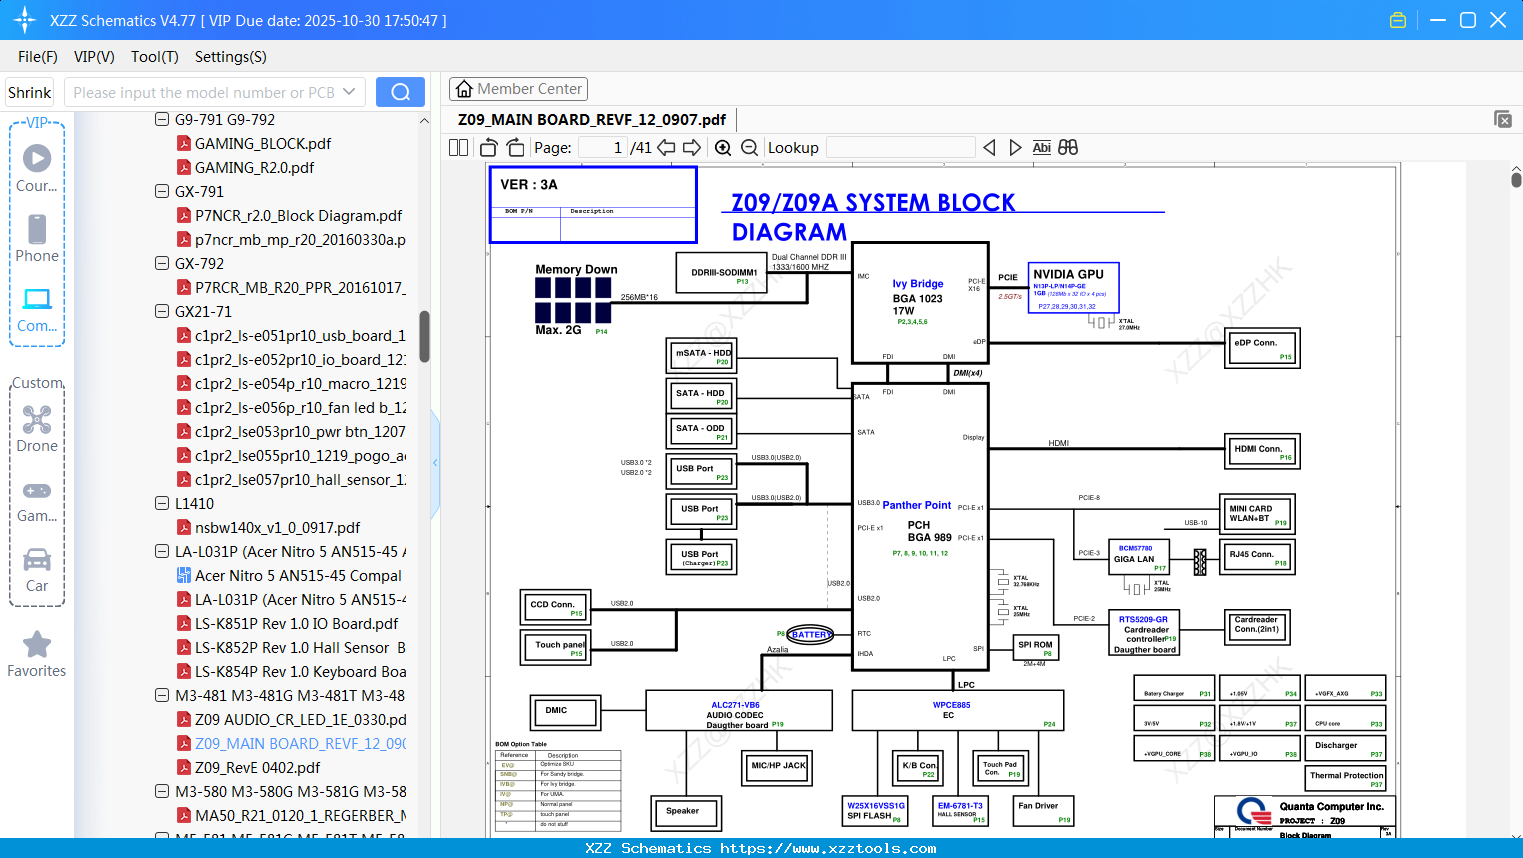
Task: Open GAMING_BLOCK.pdf from the tree
Action: coord(263,144)
